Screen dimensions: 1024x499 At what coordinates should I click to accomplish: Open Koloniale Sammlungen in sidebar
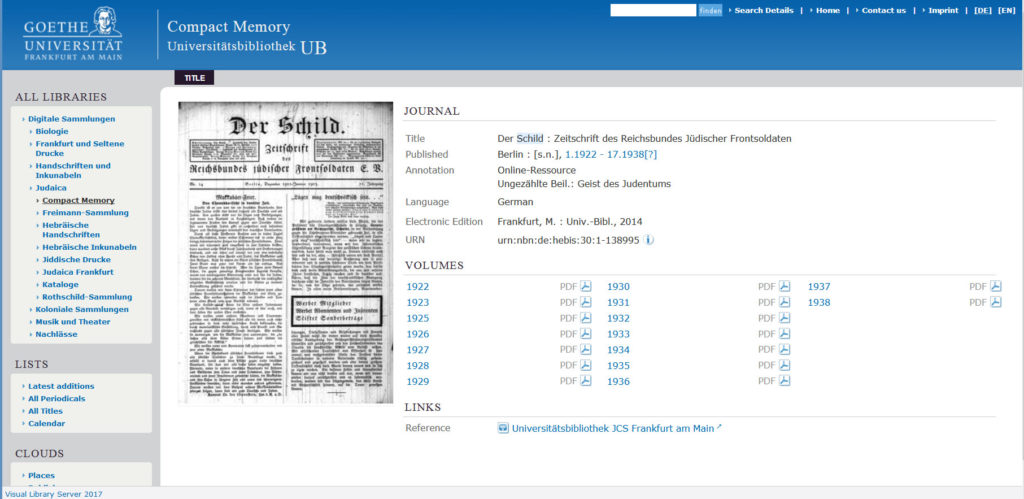click(82, 310)
